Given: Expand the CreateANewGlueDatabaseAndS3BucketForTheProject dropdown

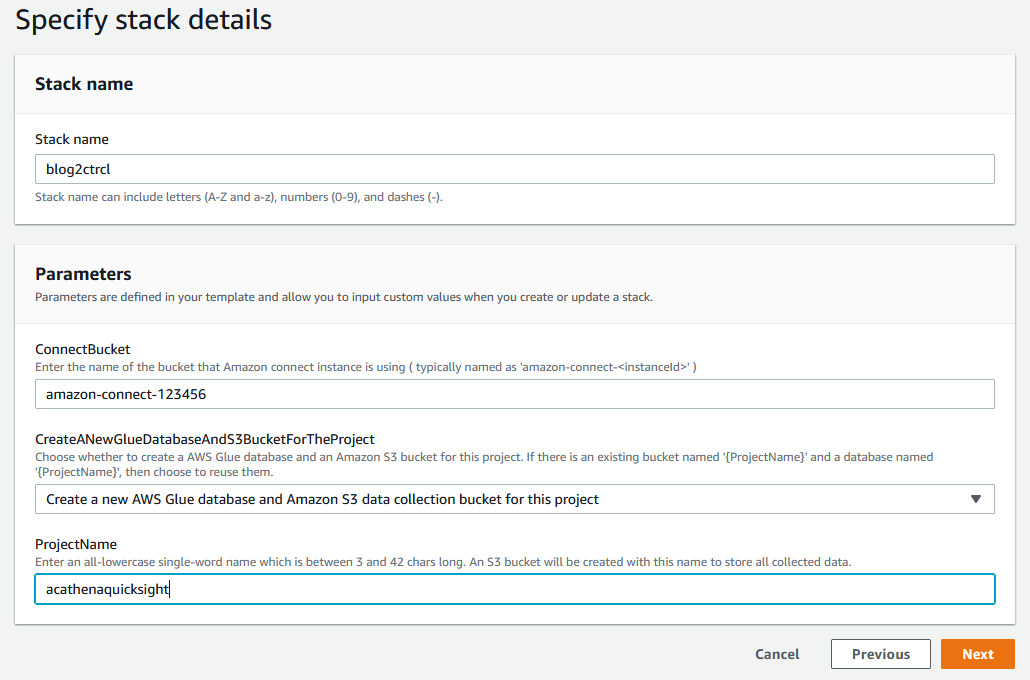Looking at the screenshot, I should pyautogui.click(x=515, y=498).
